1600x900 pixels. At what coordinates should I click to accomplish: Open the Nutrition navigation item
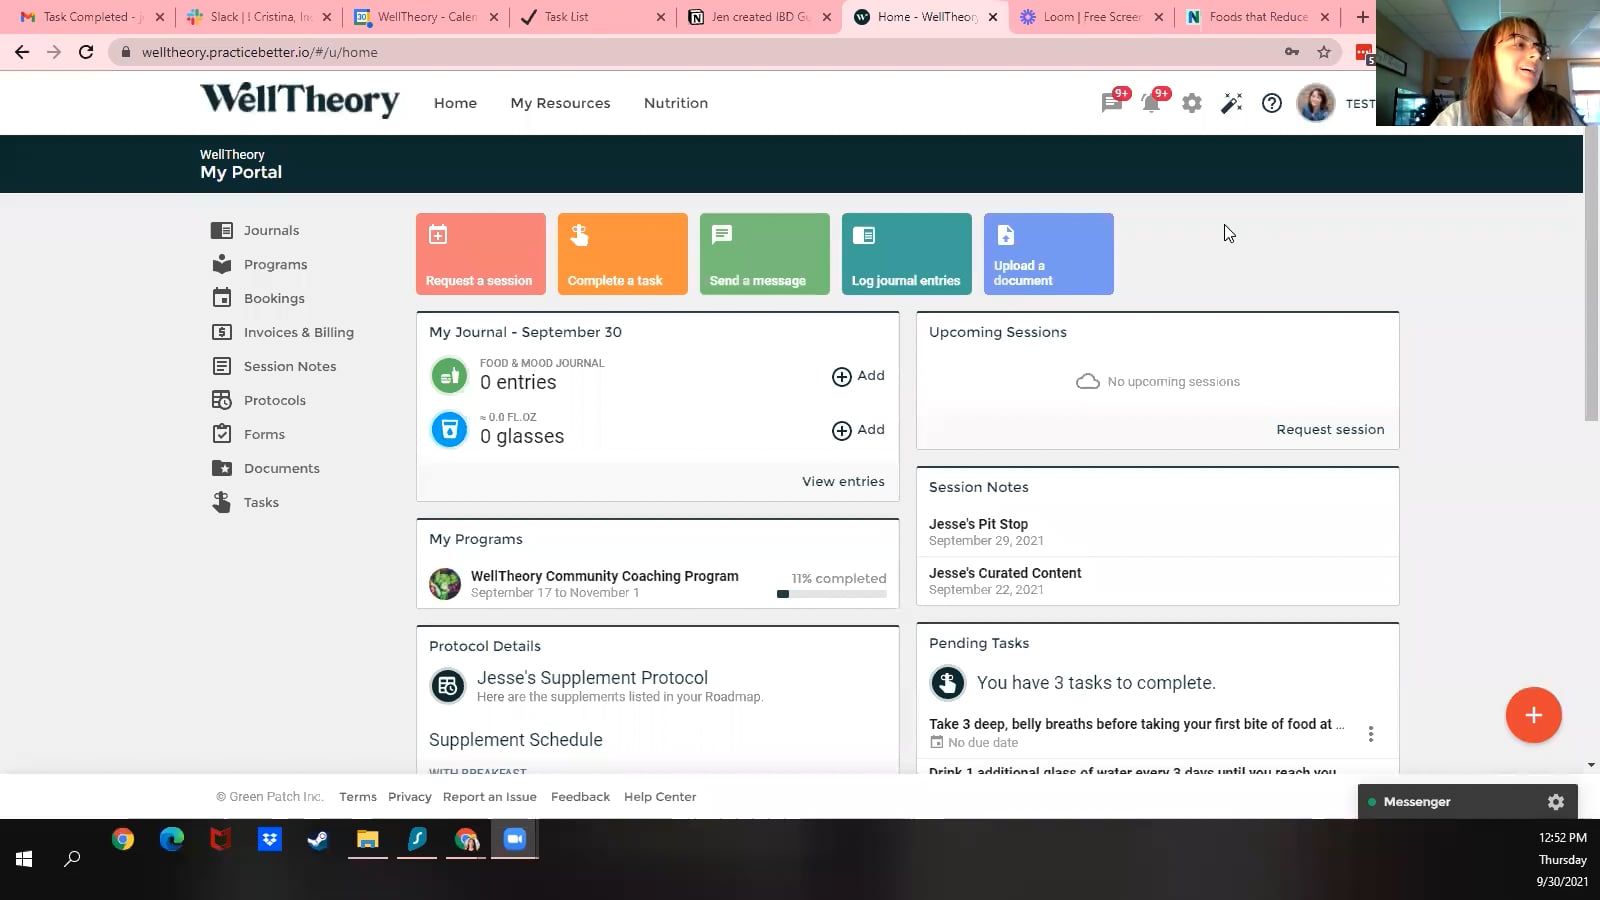675,103
